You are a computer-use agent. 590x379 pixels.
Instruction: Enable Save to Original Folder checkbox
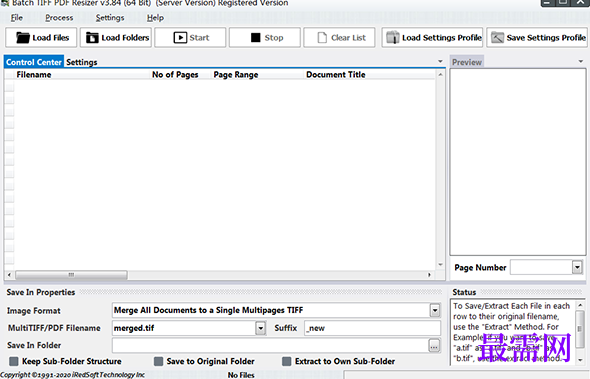(x=158, y=361)
